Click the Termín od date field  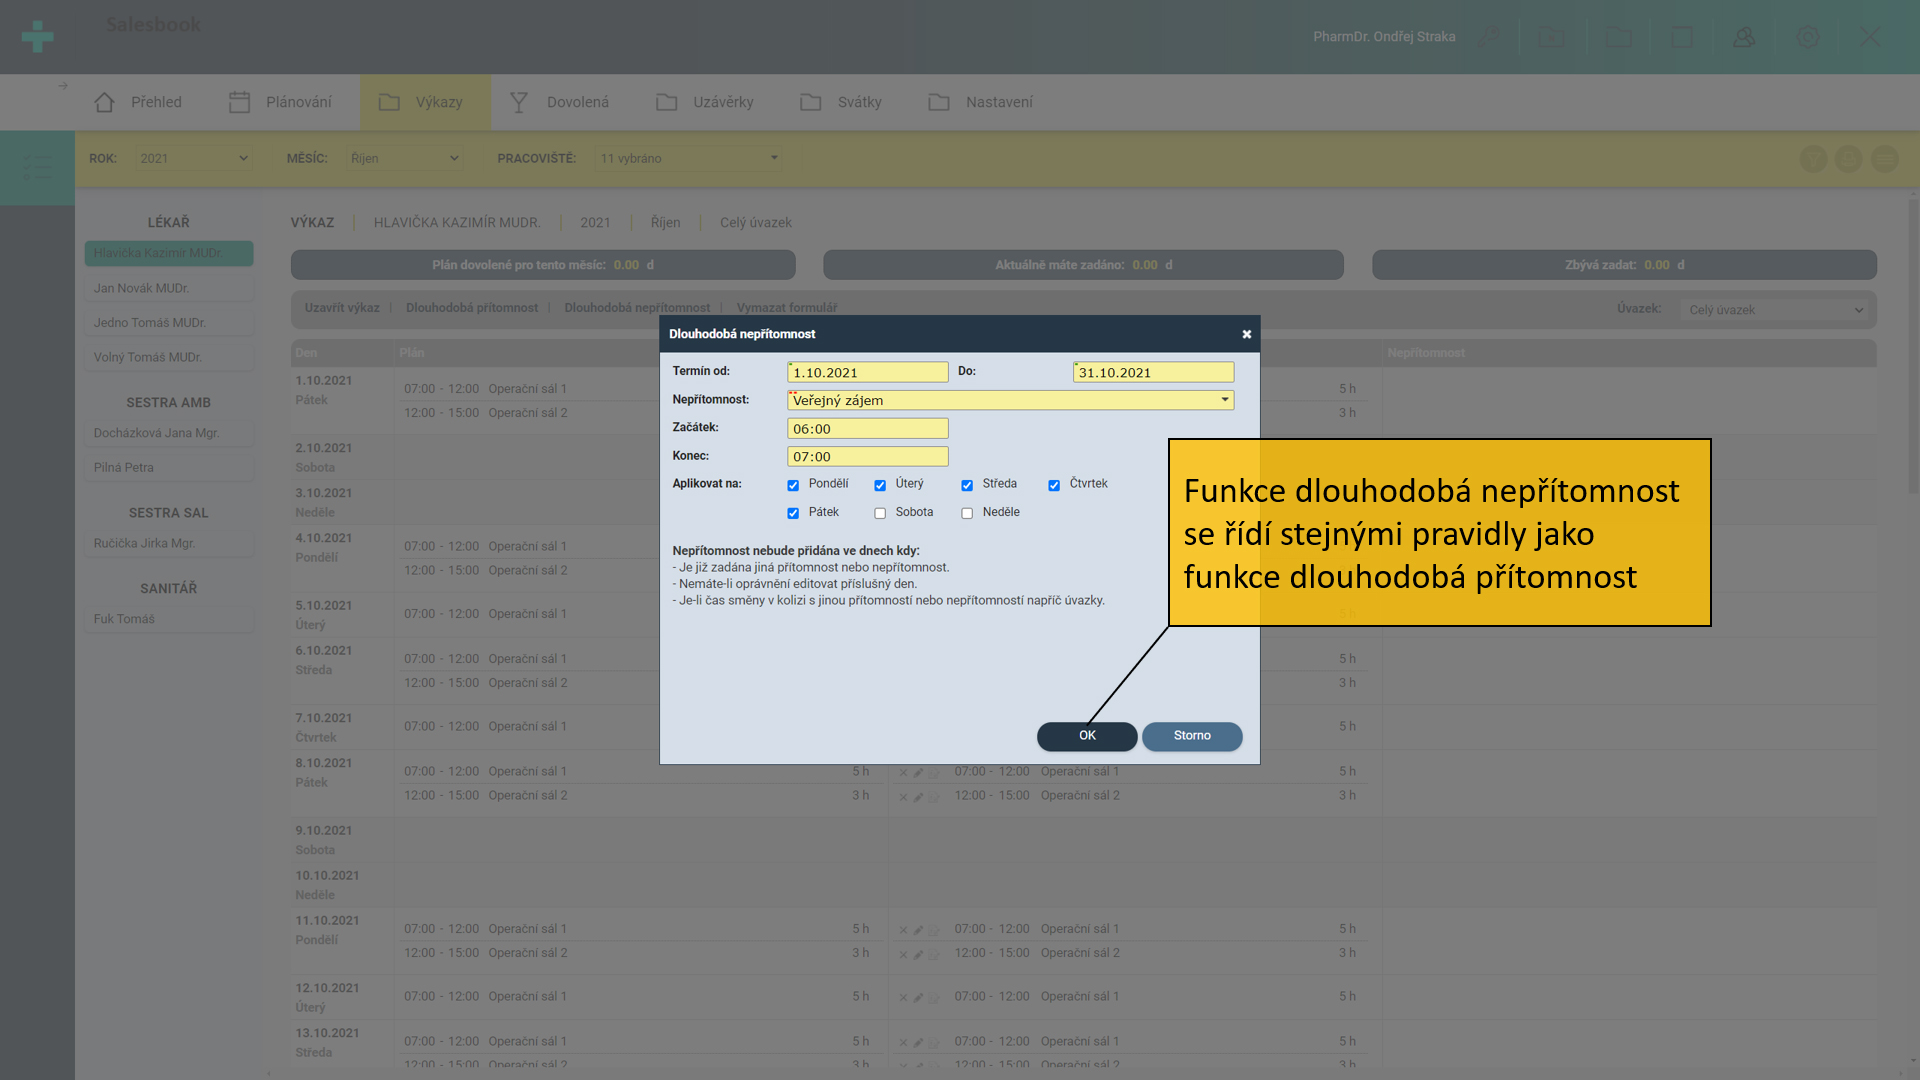pyautogui.click(x=867, y=373)
